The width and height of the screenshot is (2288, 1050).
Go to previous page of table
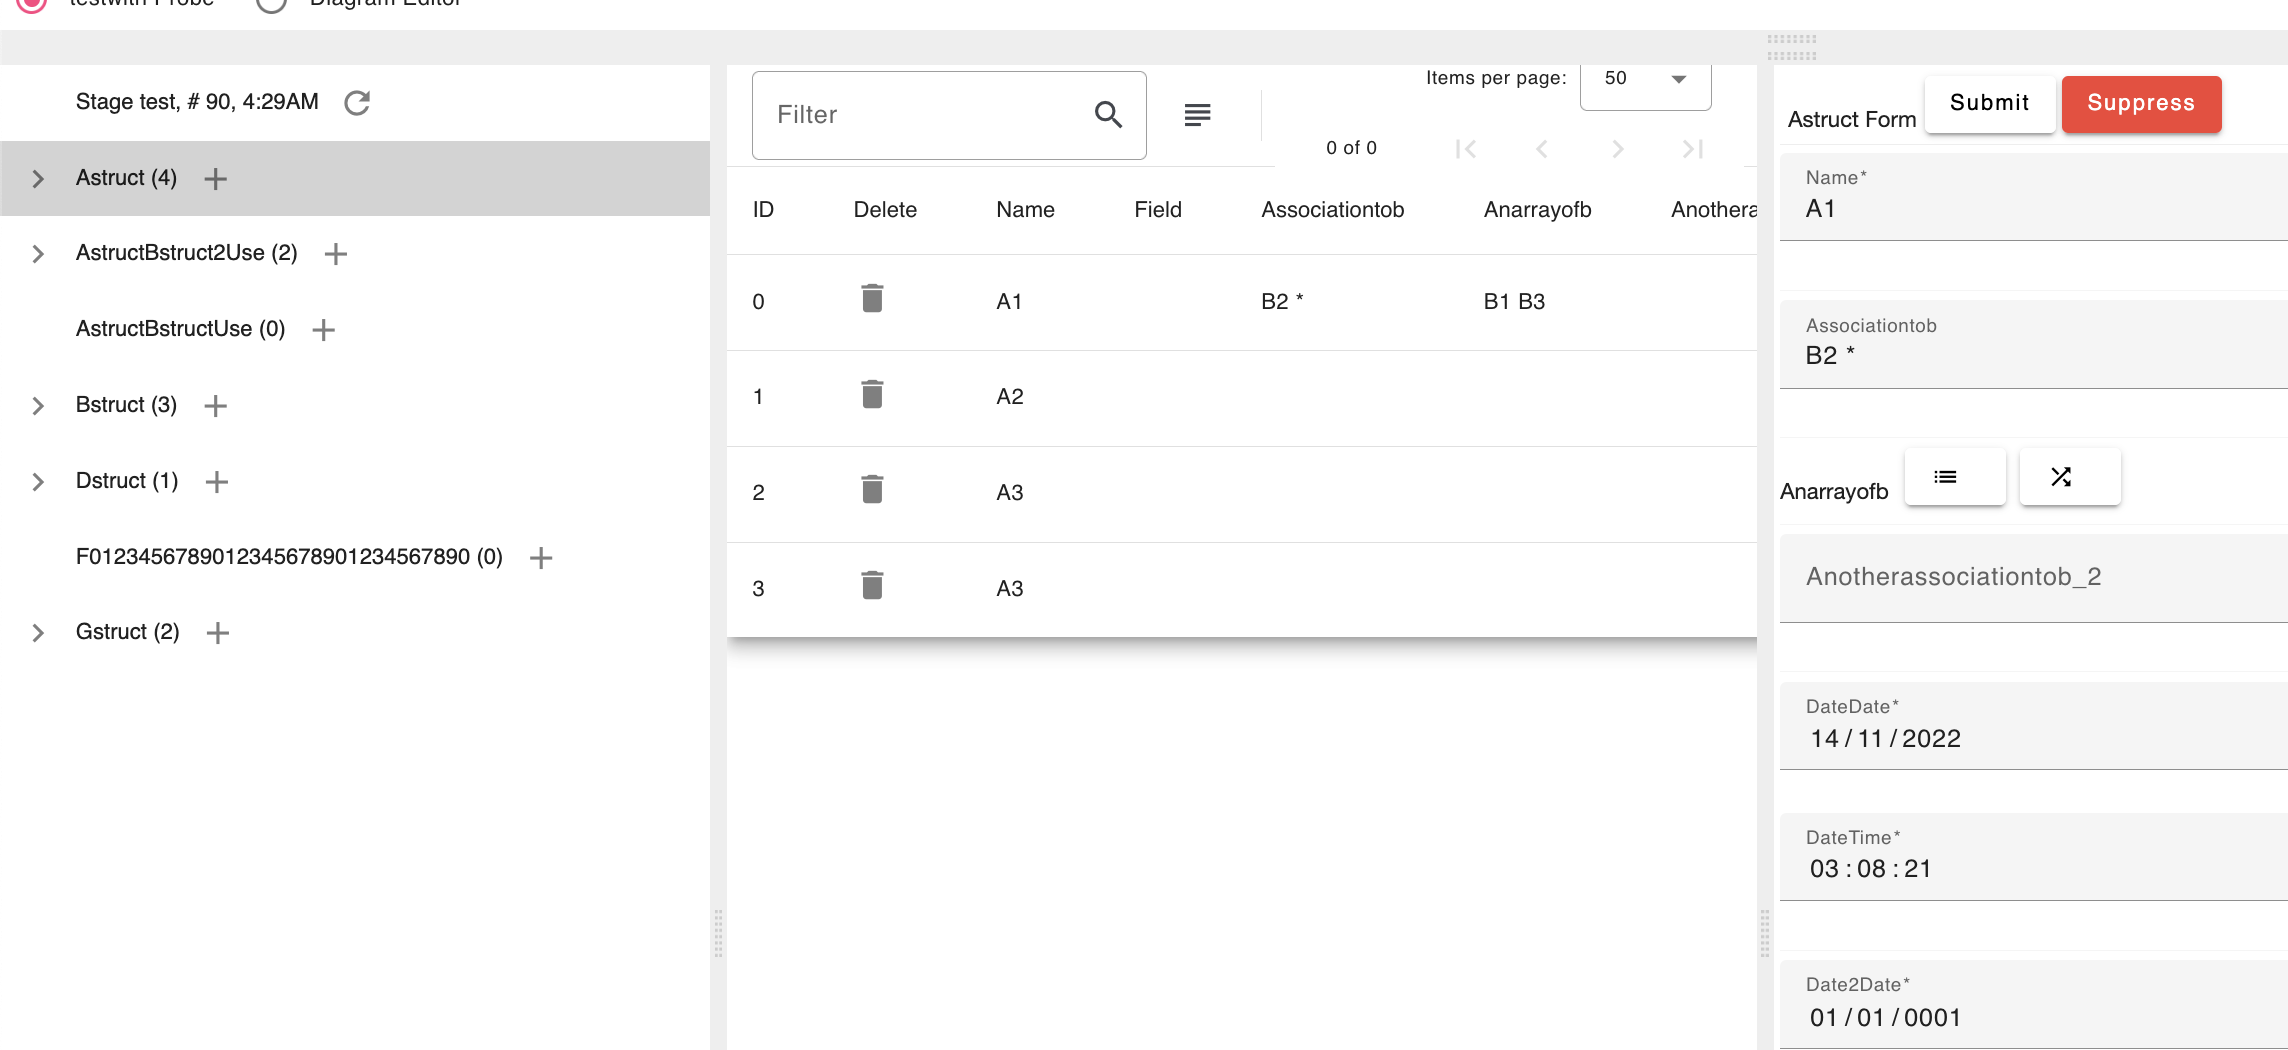click(1542, 149)
